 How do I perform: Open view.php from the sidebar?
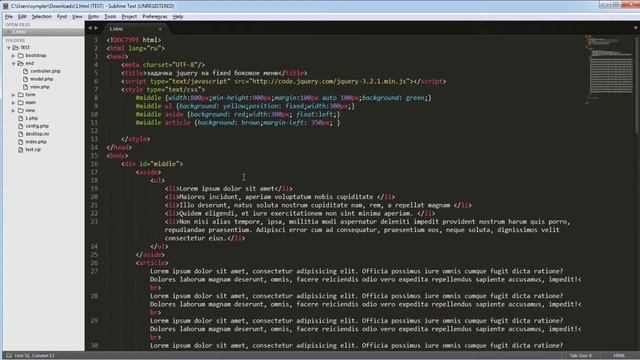pos(40,87)
